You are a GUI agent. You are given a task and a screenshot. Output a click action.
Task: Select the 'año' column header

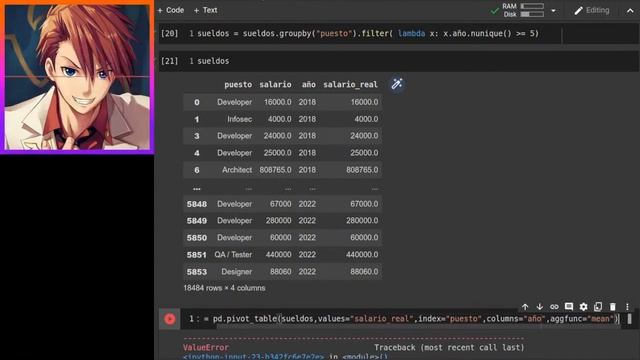(x=309, y=84)
